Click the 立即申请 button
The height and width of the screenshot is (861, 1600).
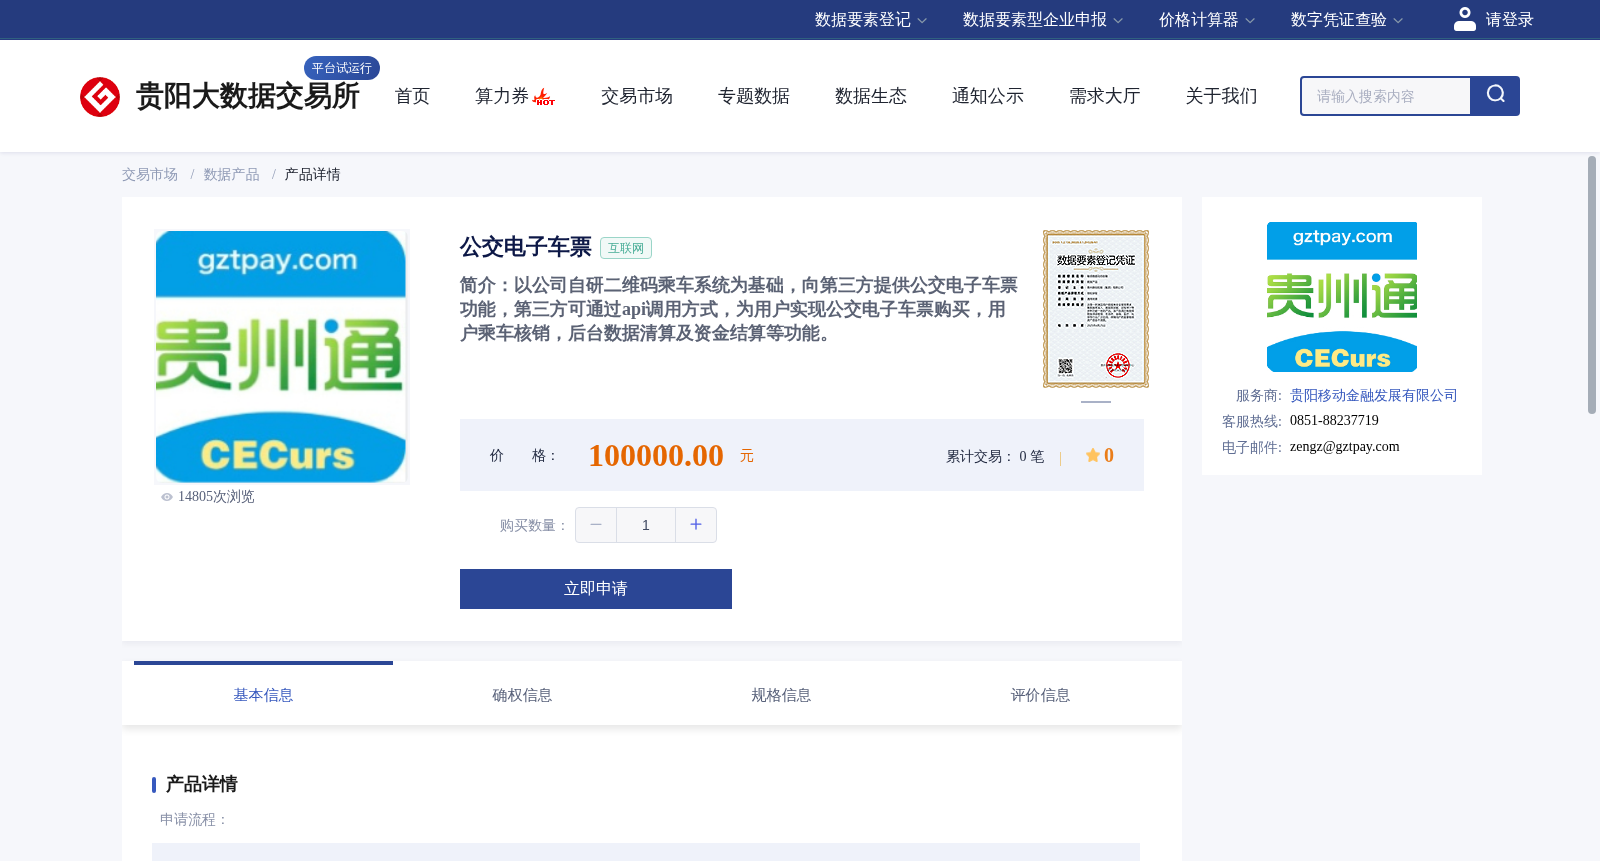[x=596, y=589]
